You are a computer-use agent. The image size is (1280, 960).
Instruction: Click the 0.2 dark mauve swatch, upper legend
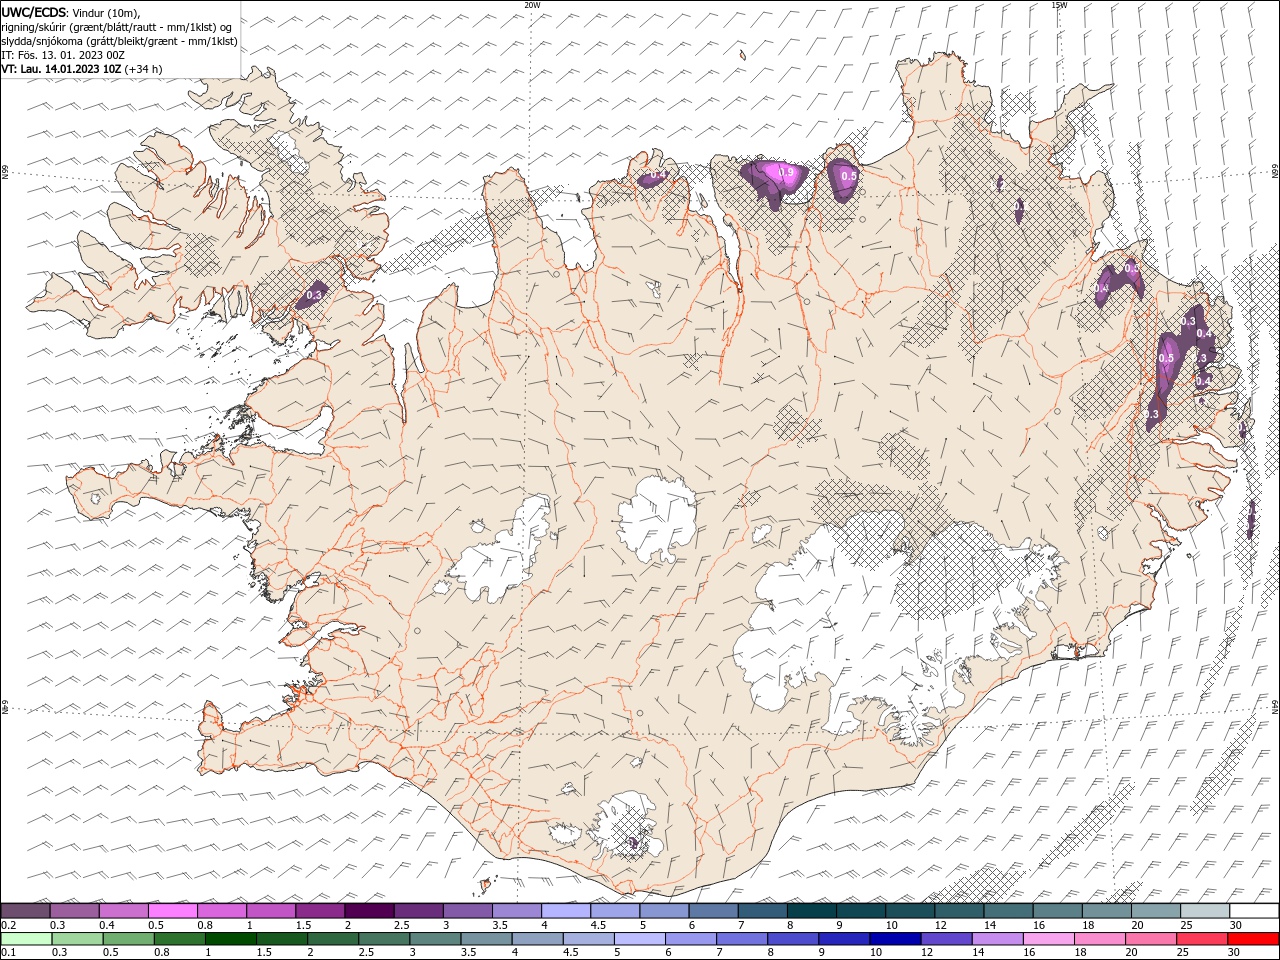click(x=25, y=911)
